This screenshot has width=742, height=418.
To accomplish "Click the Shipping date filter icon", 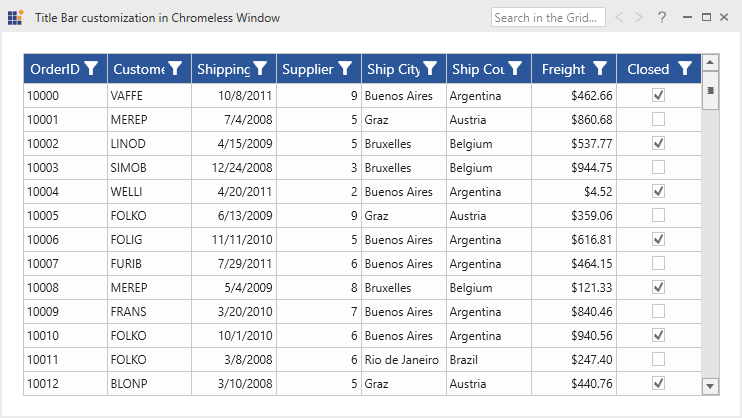I will click(x=260, y=68).
